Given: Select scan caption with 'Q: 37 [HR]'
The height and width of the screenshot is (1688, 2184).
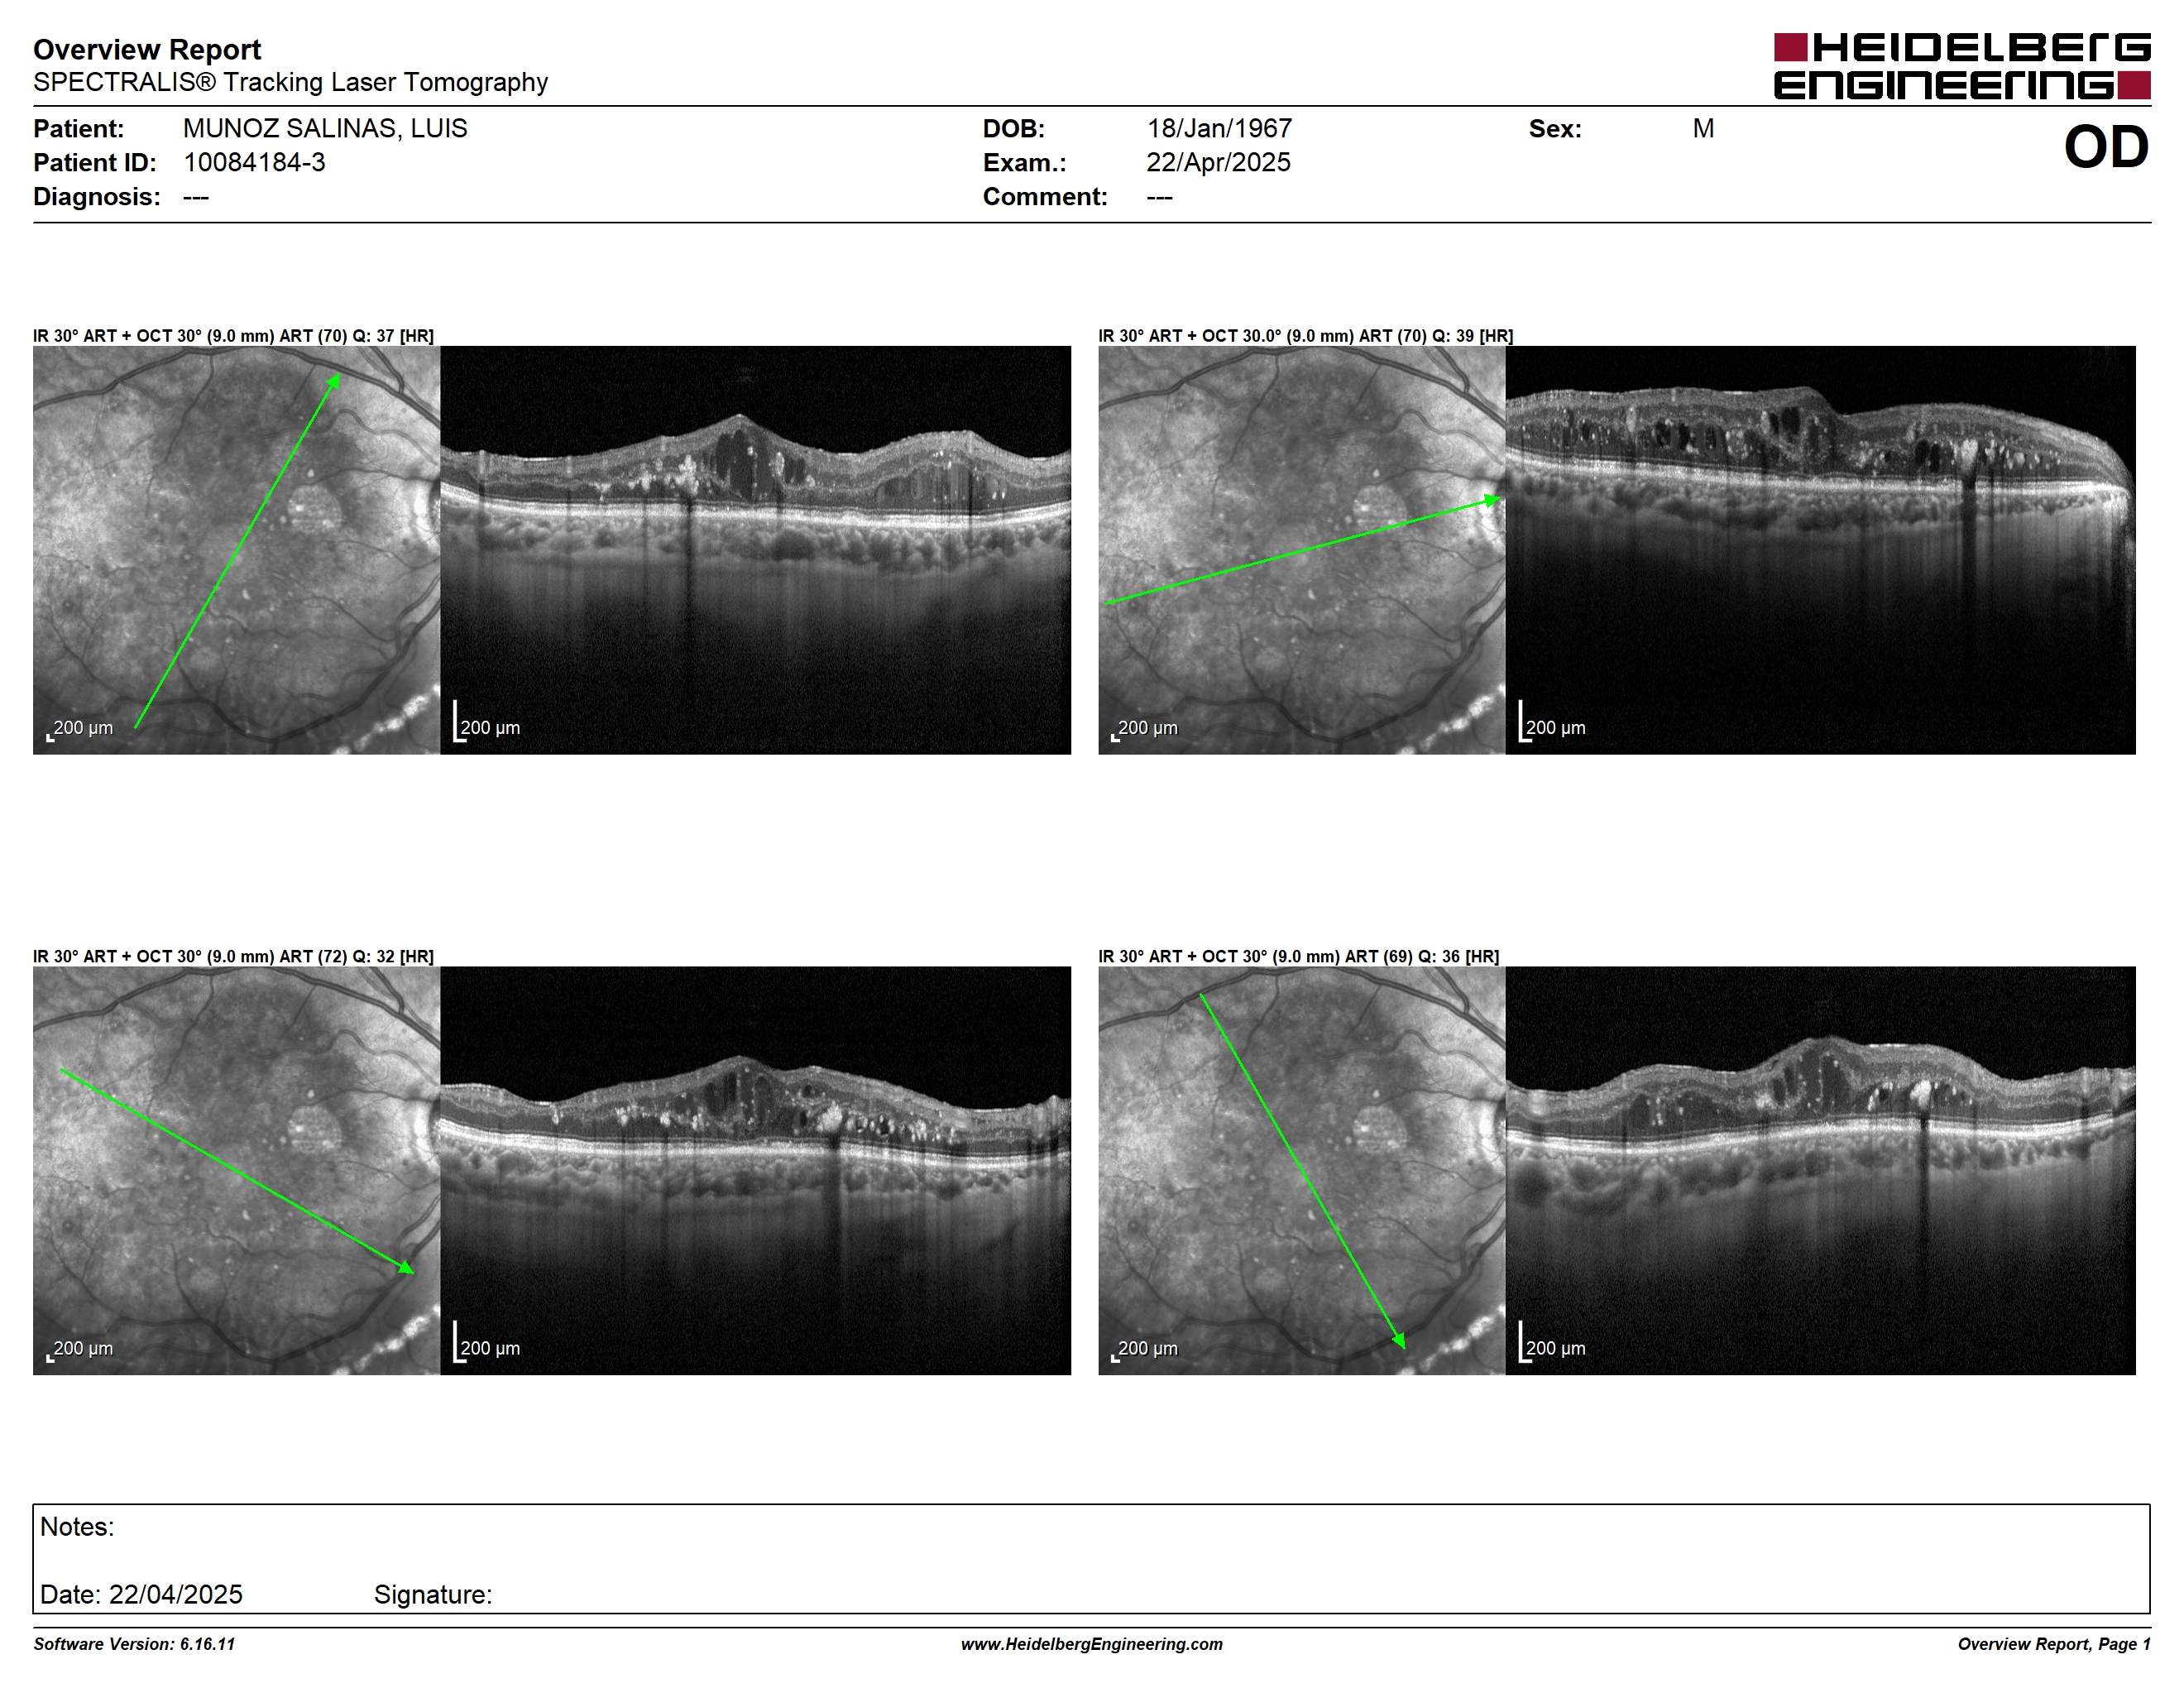Looking at the screenshot, I should (233, 336).
